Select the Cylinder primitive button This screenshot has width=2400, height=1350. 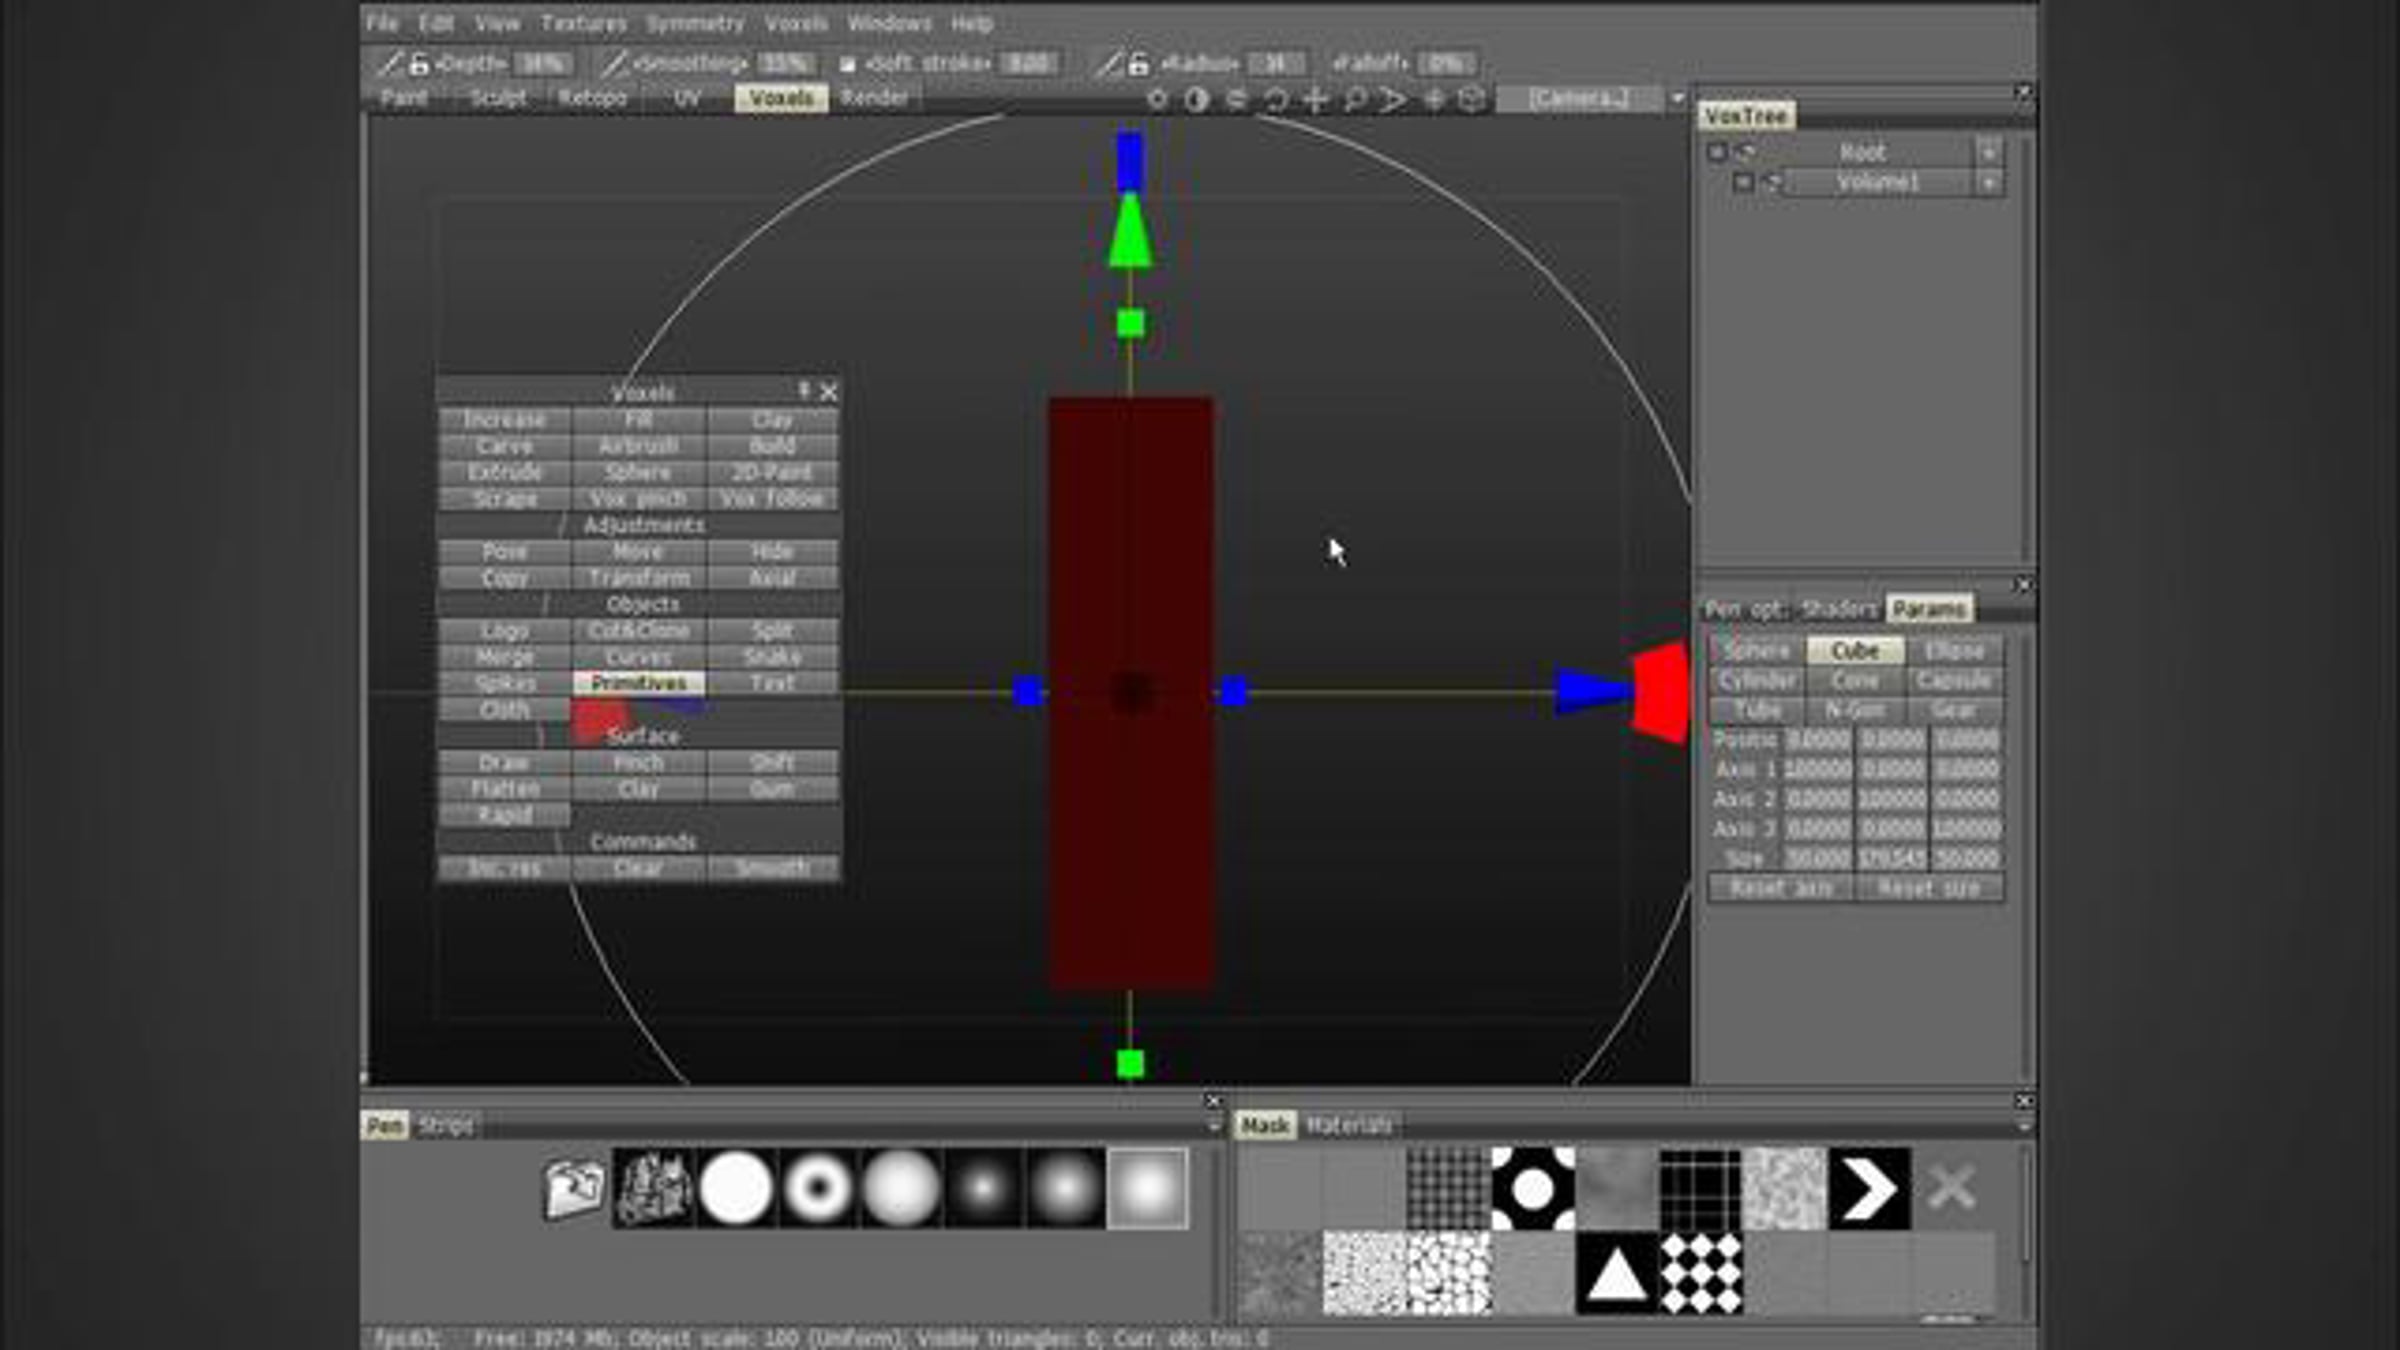pos(1757,681)
